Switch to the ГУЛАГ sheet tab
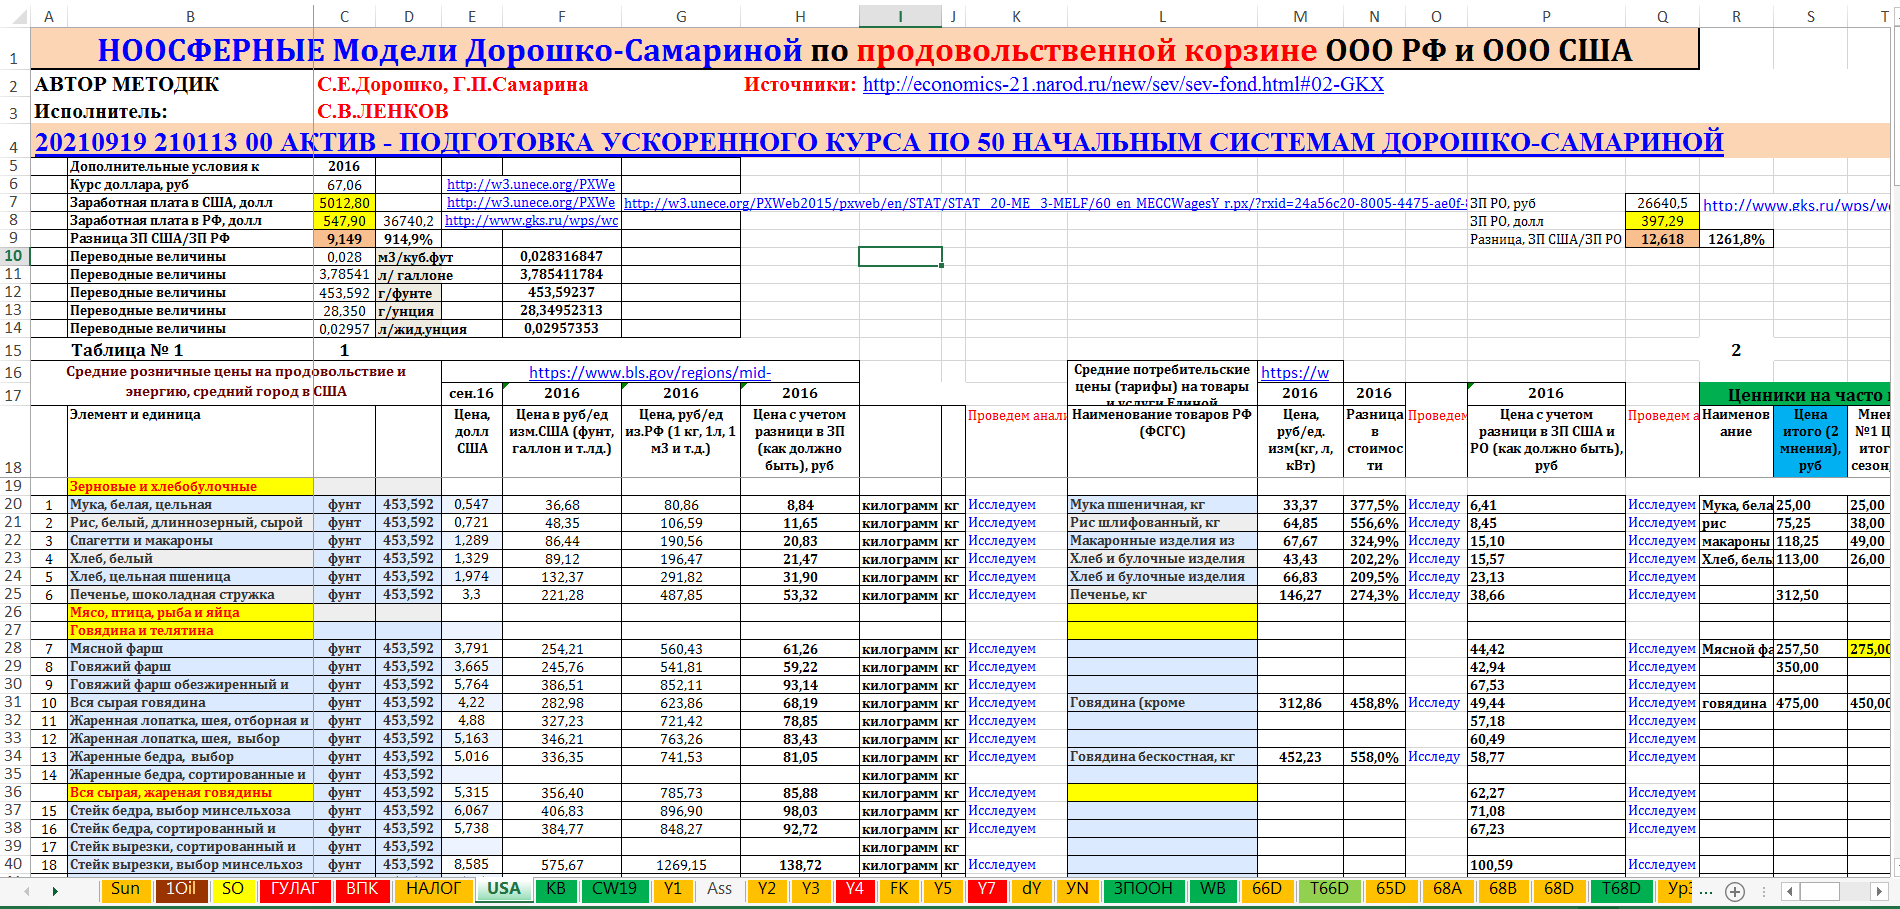This screenshot has width=1900, height=909. point(294,889)
